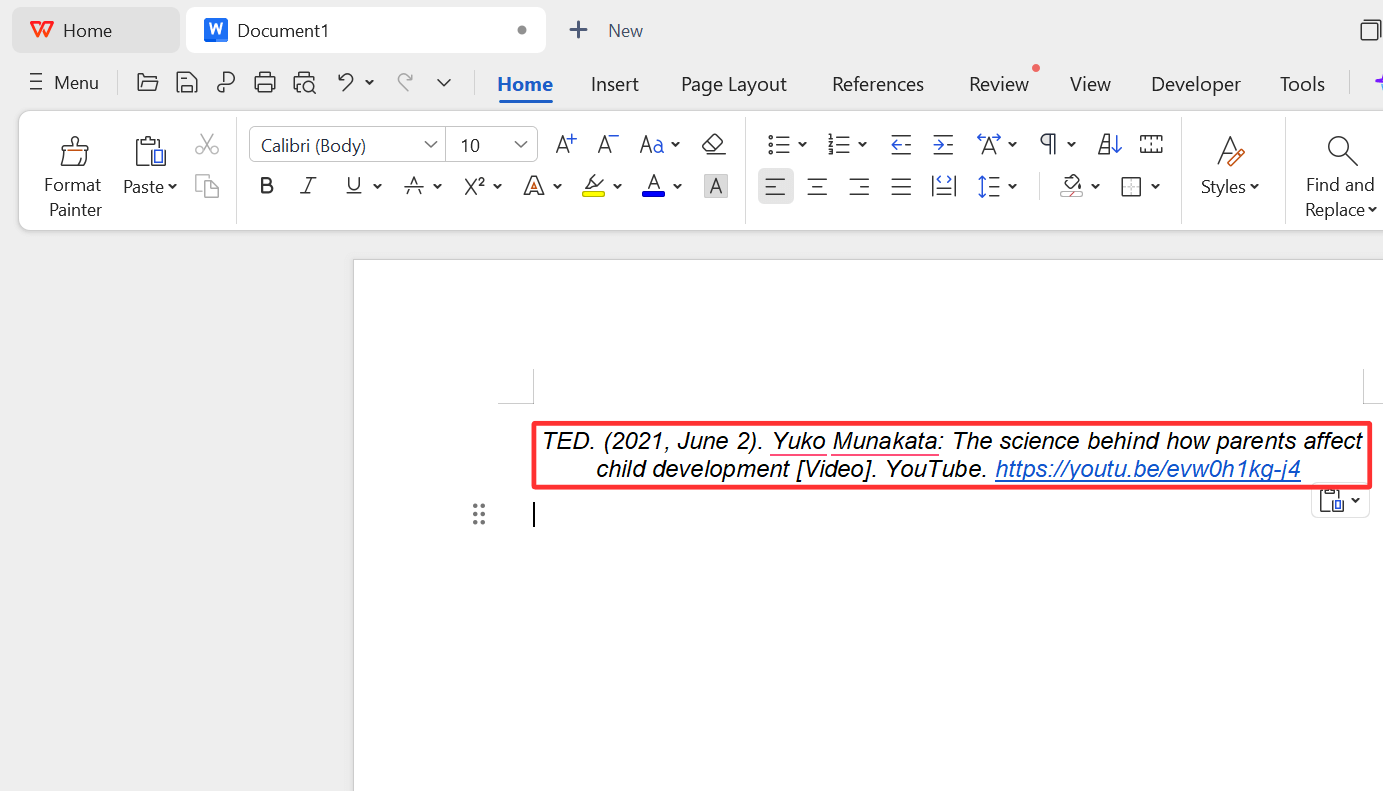Screen dimensions: 1383x791
Task: Switch to the Insert ribbon tab
Action: click(x=614, y=84)
